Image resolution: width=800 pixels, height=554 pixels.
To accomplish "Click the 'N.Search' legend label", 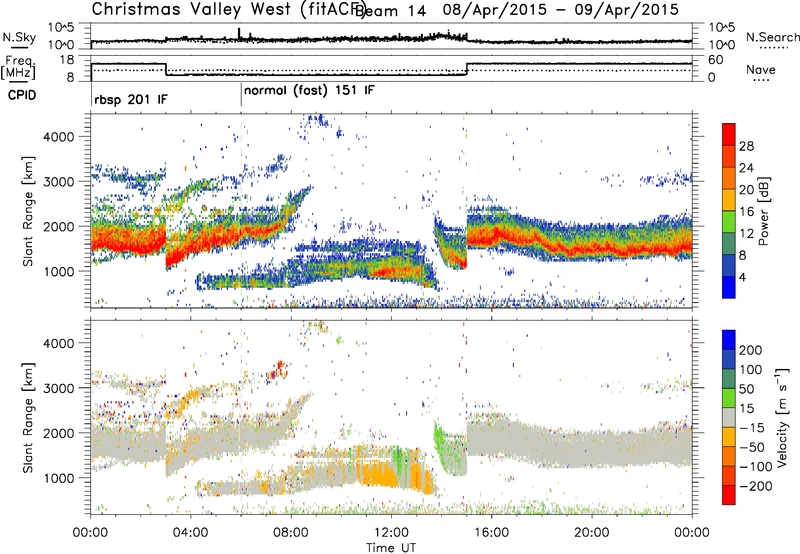I will click(772, 37).
